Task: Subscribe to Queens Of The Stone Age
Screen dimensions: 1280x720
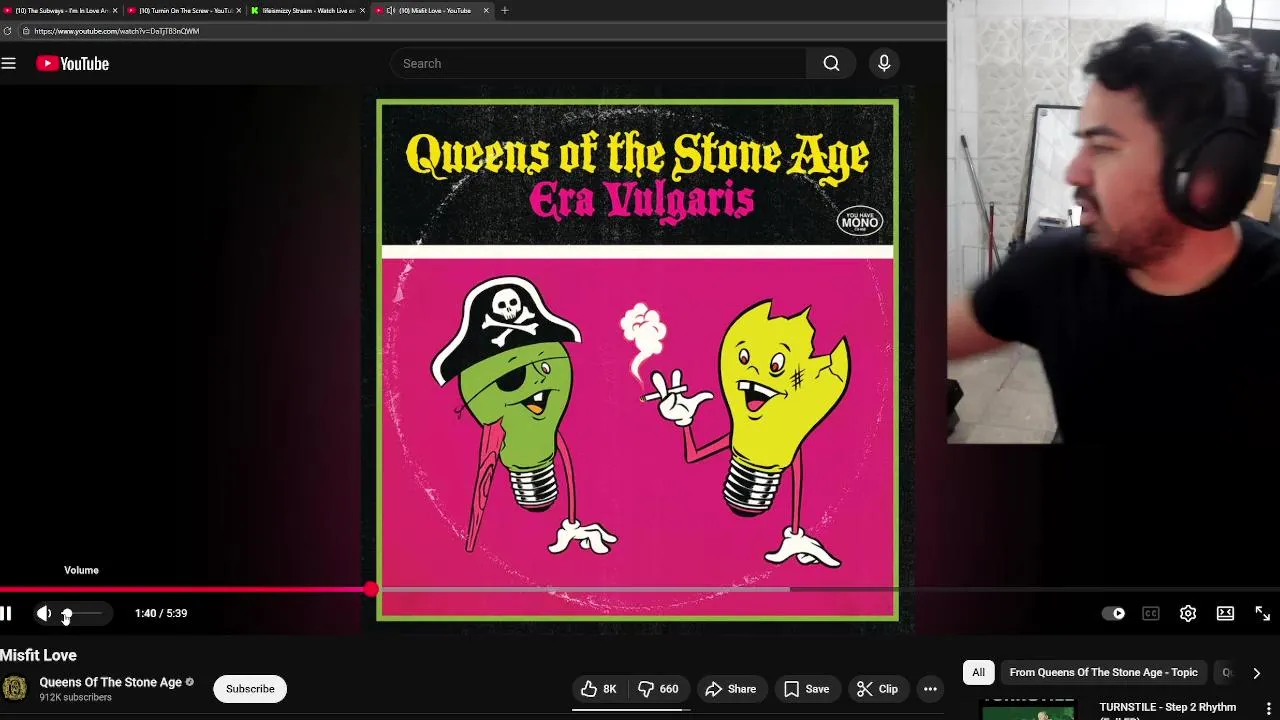Action: (250, 689)
